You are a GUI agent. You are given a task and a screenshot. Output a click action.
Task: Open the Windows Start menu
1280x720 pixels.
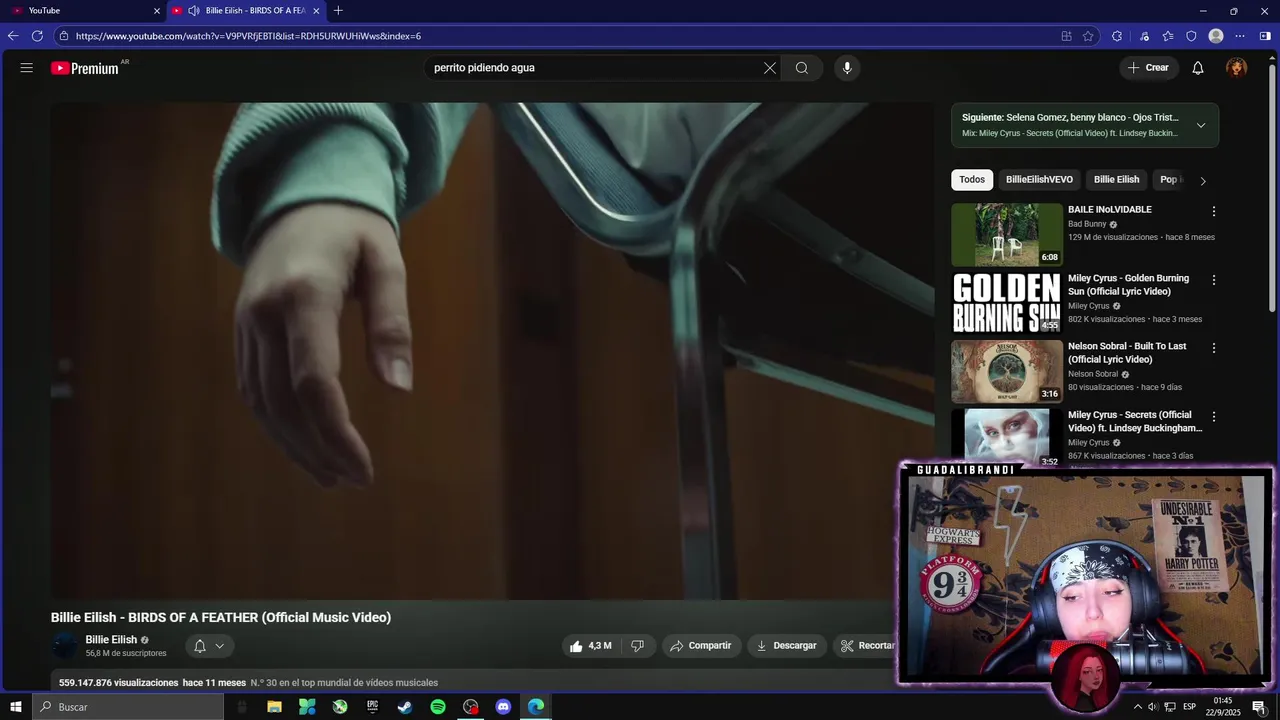16,707
